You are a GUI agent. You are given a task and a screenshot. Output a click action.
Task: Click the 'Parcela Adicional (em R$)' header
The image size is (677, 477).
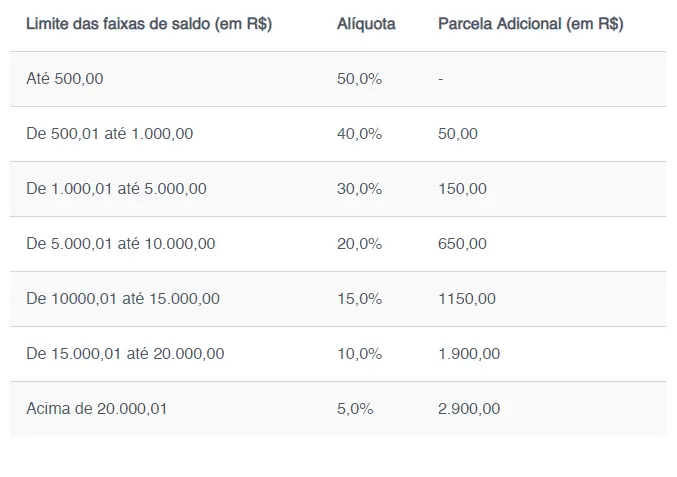pyautogui.click(x=530, y=24)
